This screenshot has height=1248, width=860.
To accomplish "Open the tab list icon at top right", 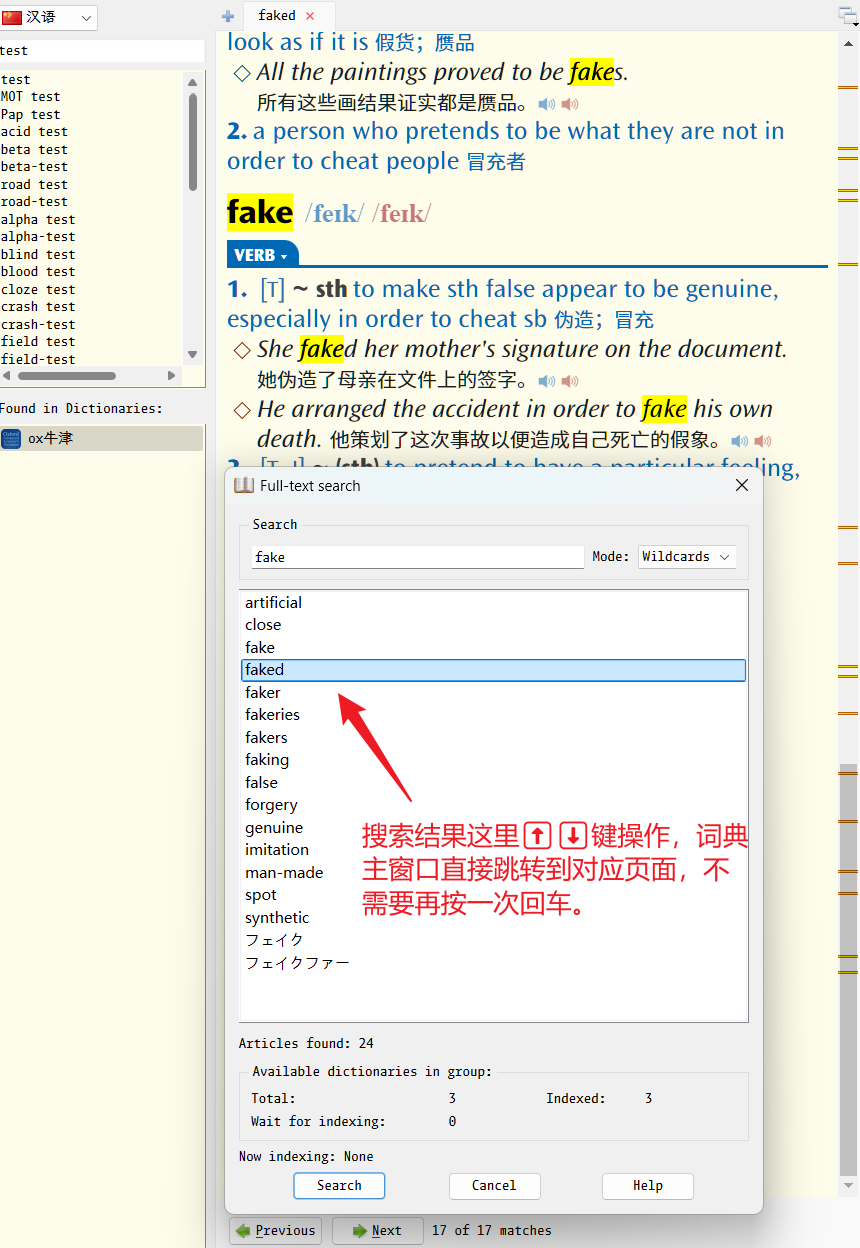I will point(848,14).
